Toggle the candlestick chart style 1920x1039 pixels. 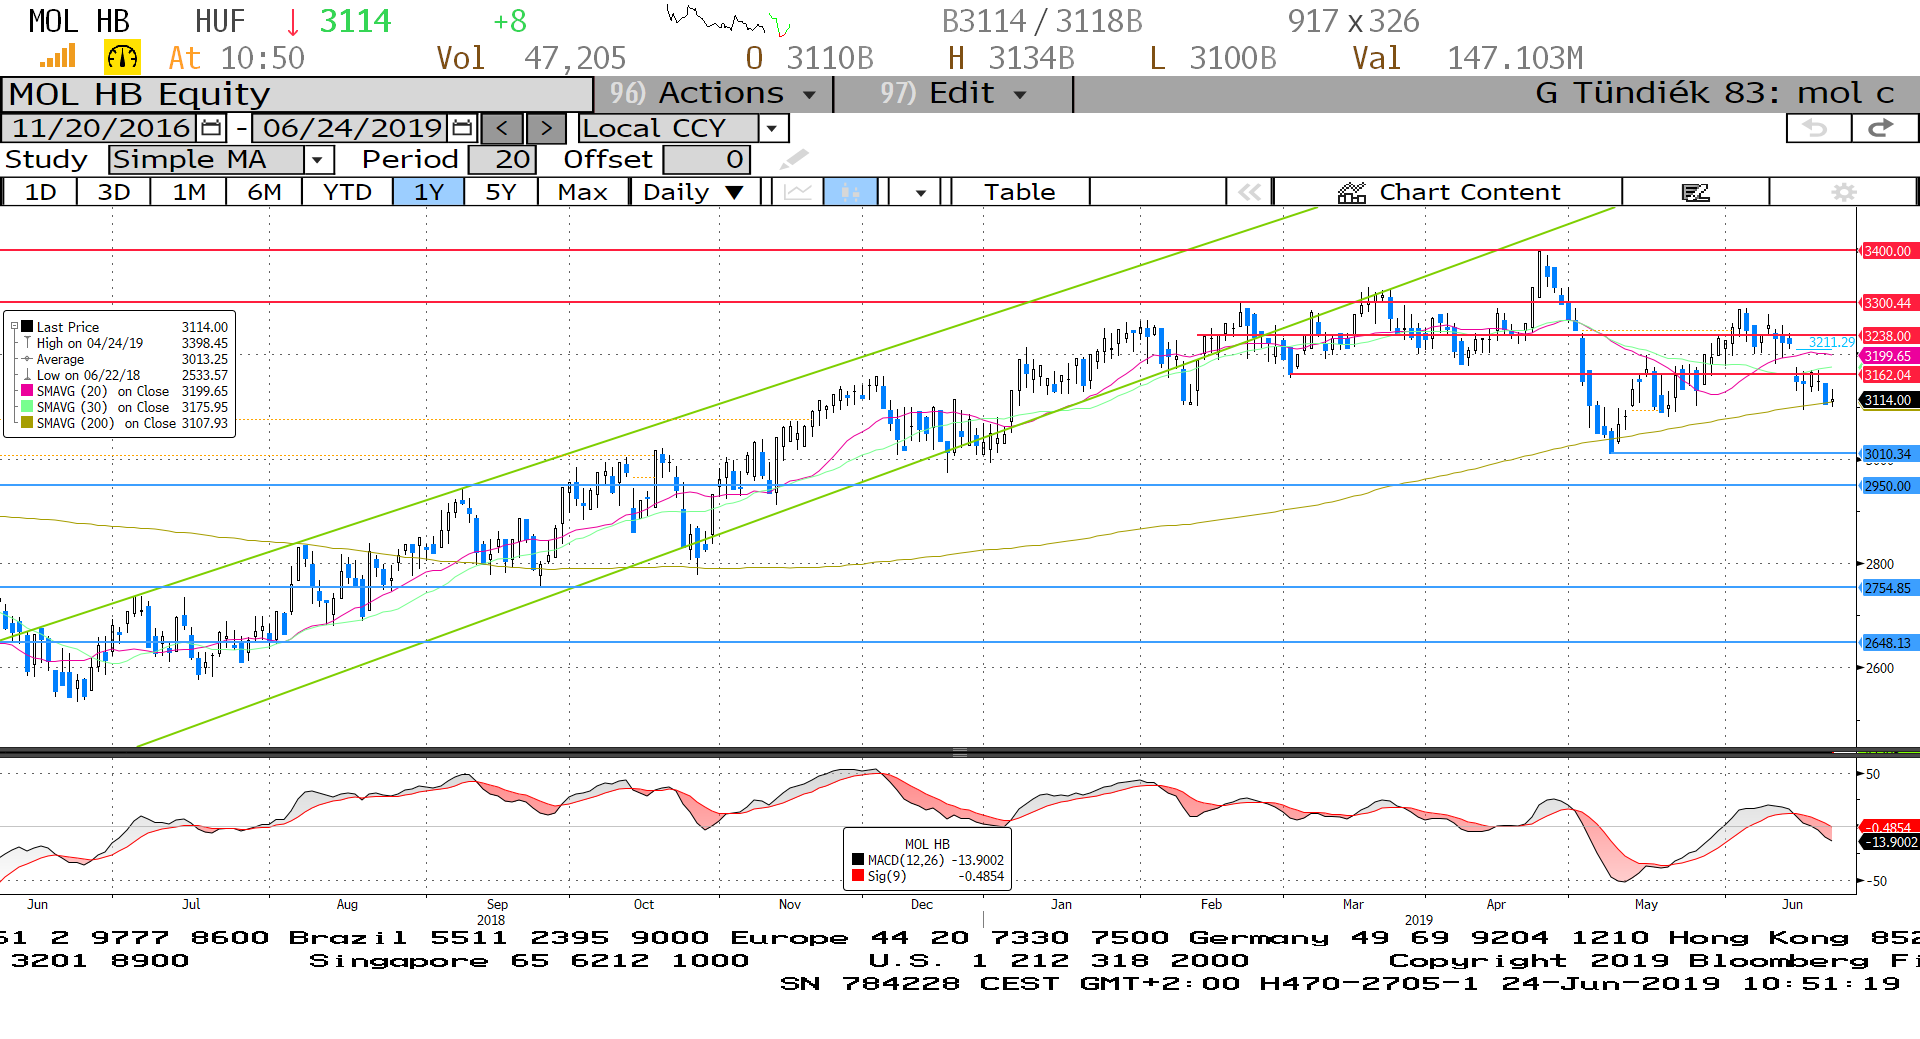pyautogui.click(x=850, y=192)
